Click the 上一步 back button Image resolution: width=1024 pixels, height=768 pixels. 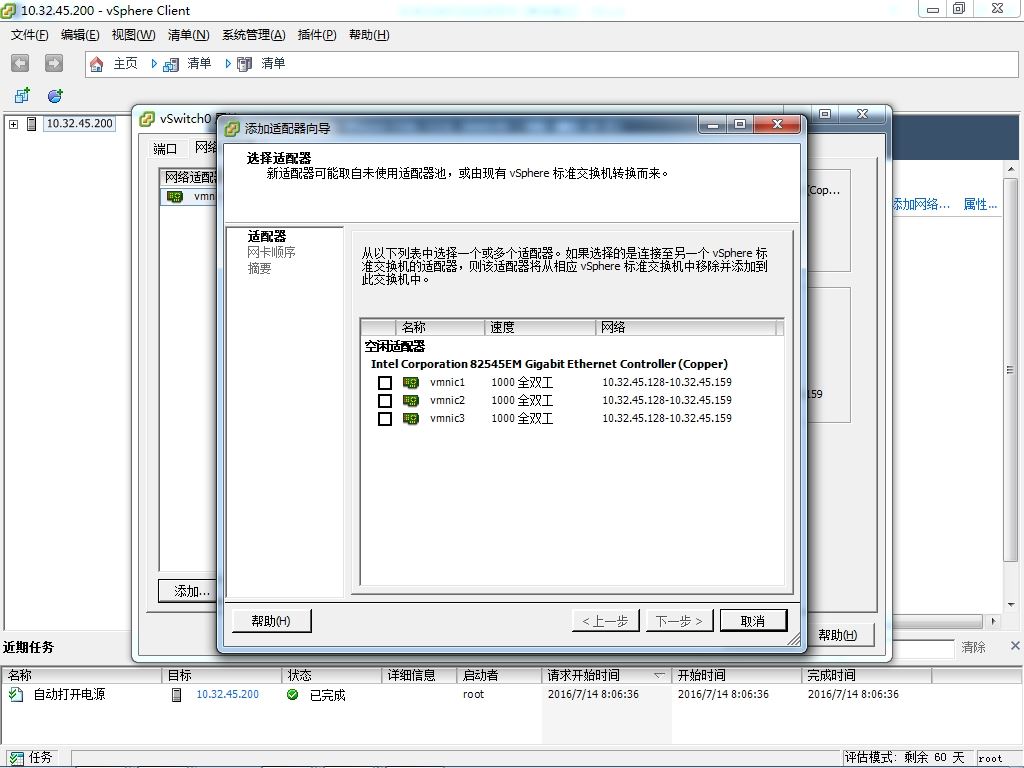pyautogui.click(x=605, y=621)
